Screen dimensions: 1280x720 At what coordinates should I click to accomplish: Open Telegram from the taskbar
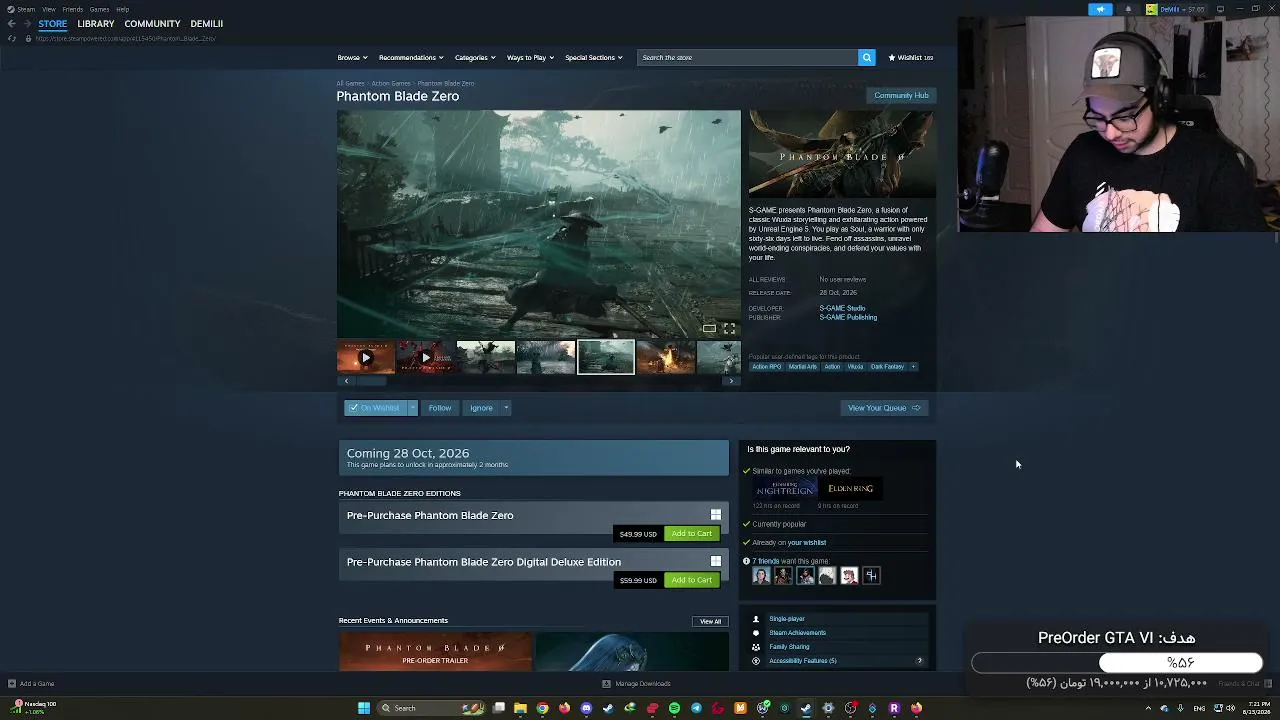(696, 708)
